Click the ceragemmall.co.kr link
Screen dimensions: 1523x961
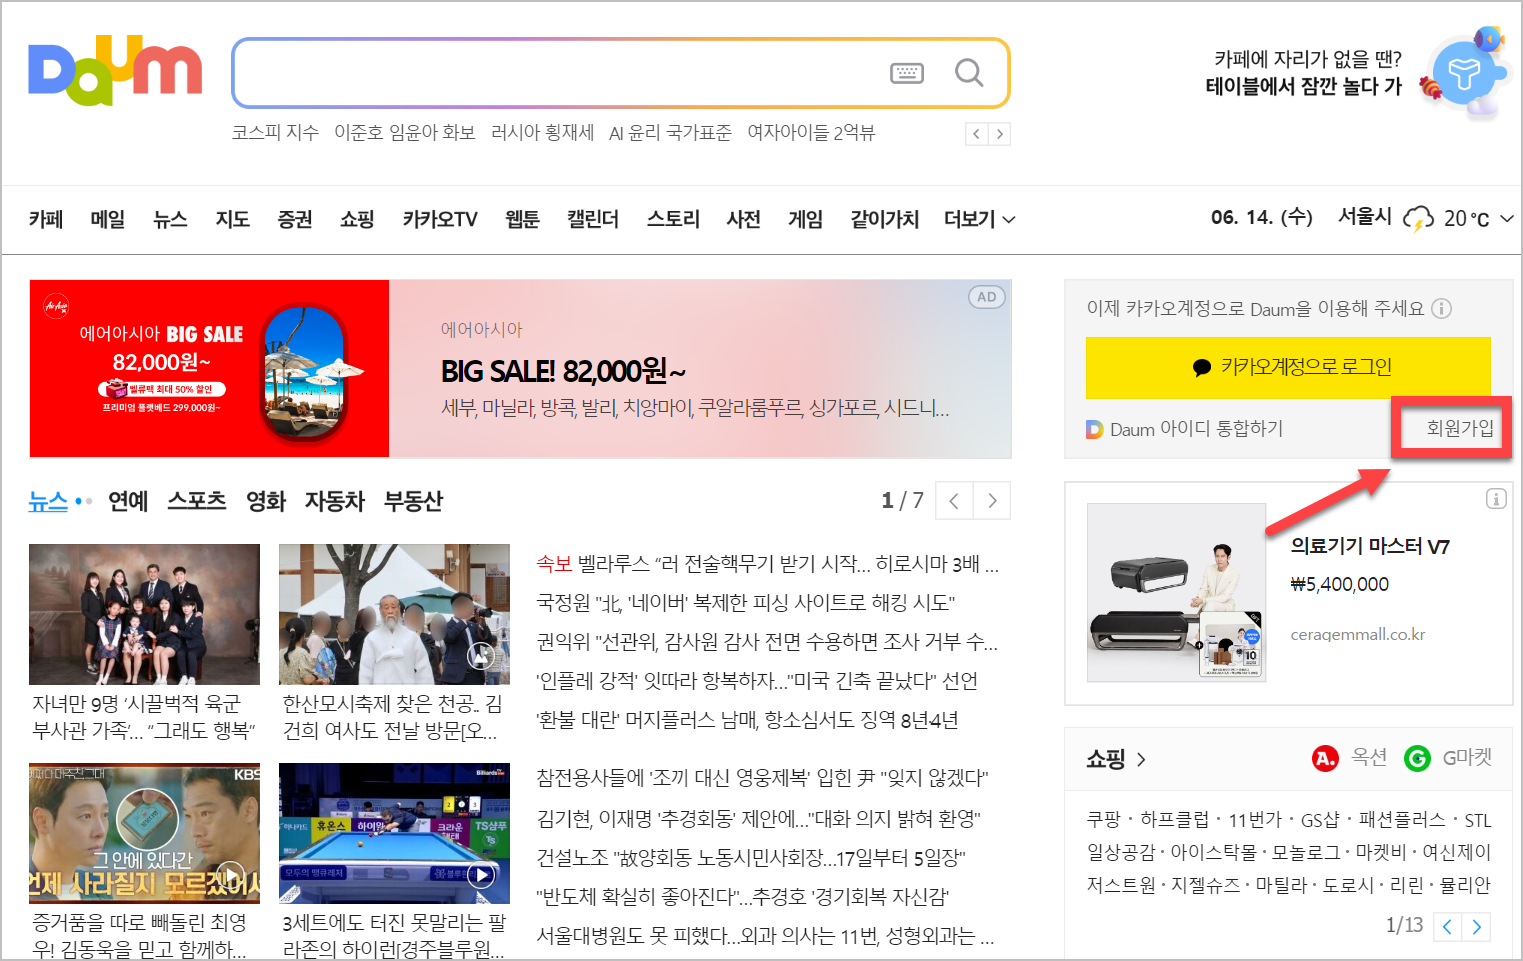pyautogui.click(x=1357, y=635)
